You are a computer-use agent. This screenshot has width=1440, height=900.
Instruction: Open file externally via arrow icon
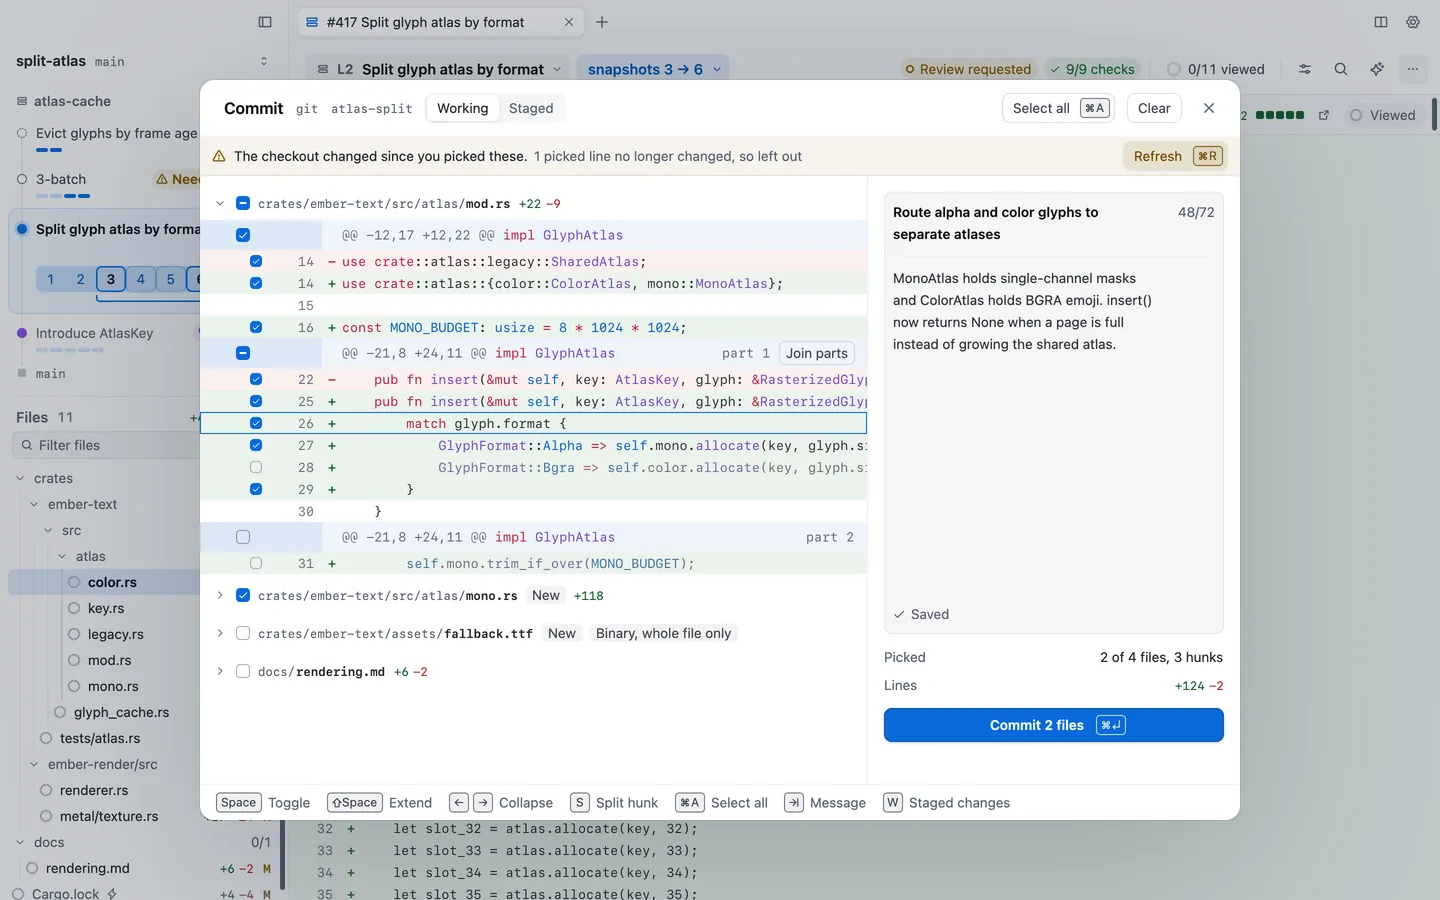1324,115
